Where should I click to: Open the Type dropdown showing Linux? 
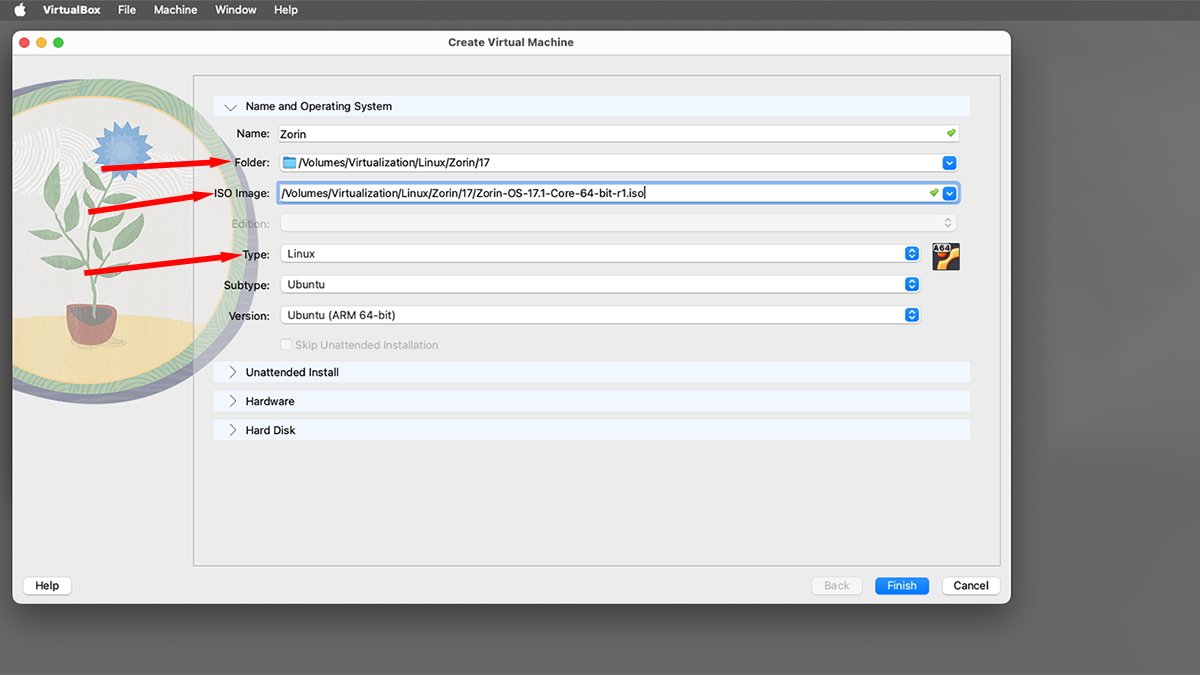pos(600,254)
